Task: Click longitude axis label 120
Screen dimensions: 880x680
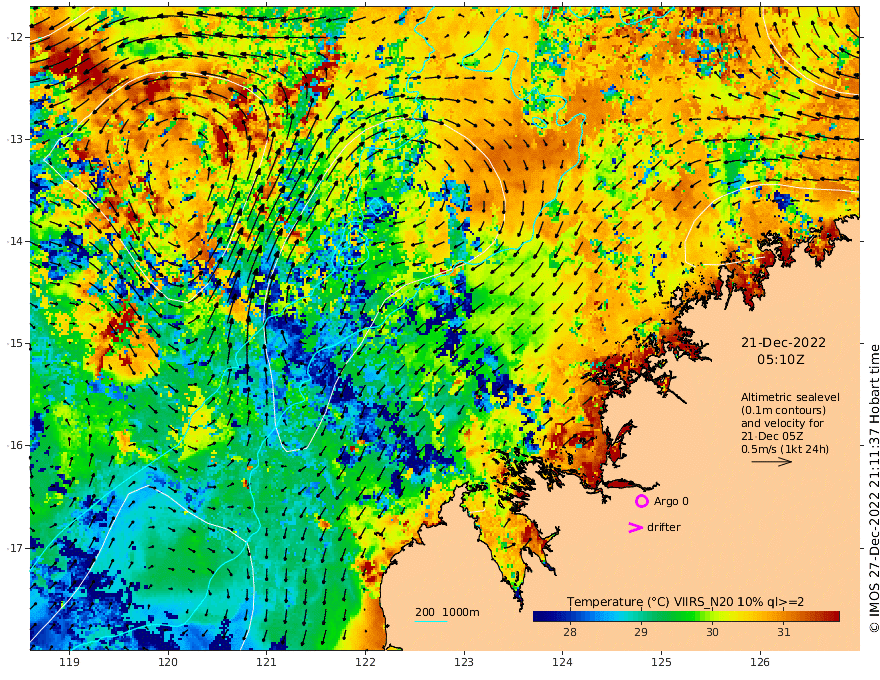Action: click(168, 662)
